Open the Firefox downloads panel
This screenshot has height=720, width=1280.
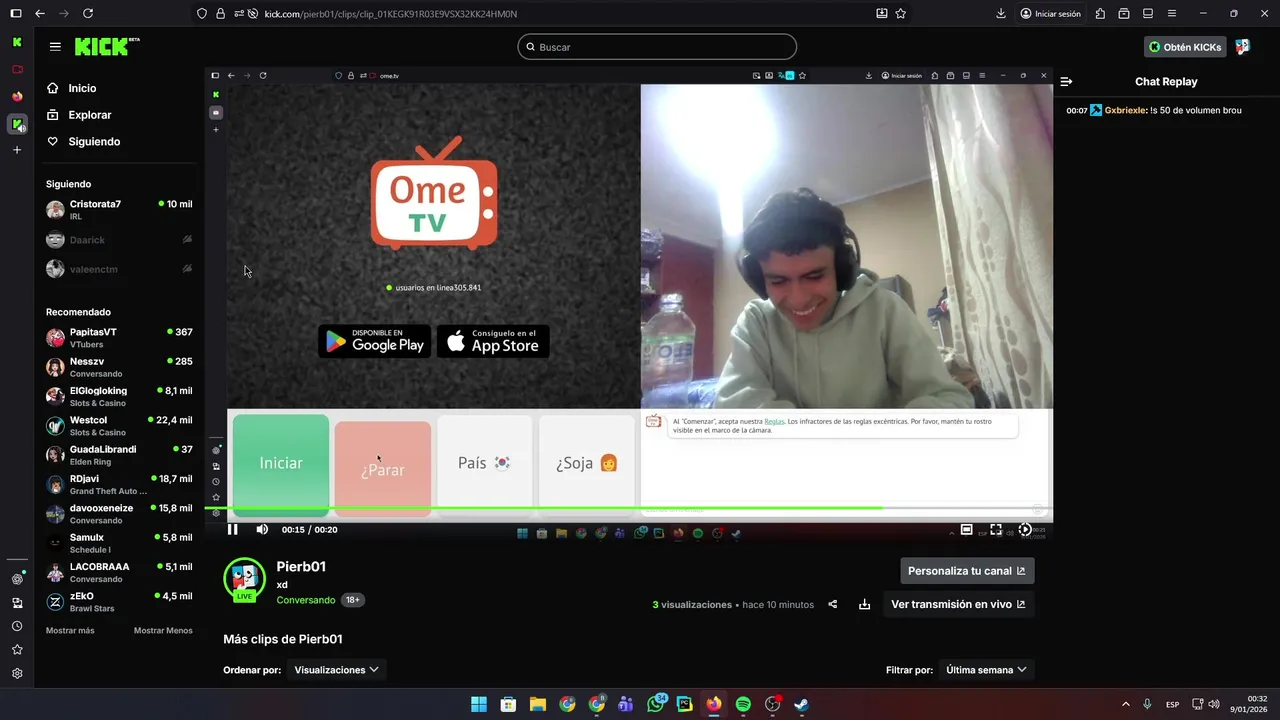point(1001,14)
